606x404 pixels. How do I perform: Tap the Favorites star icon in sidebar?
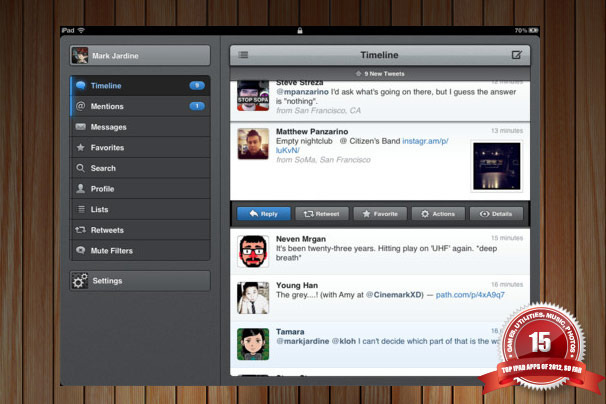pyautogui.click(x=80, y=147)
